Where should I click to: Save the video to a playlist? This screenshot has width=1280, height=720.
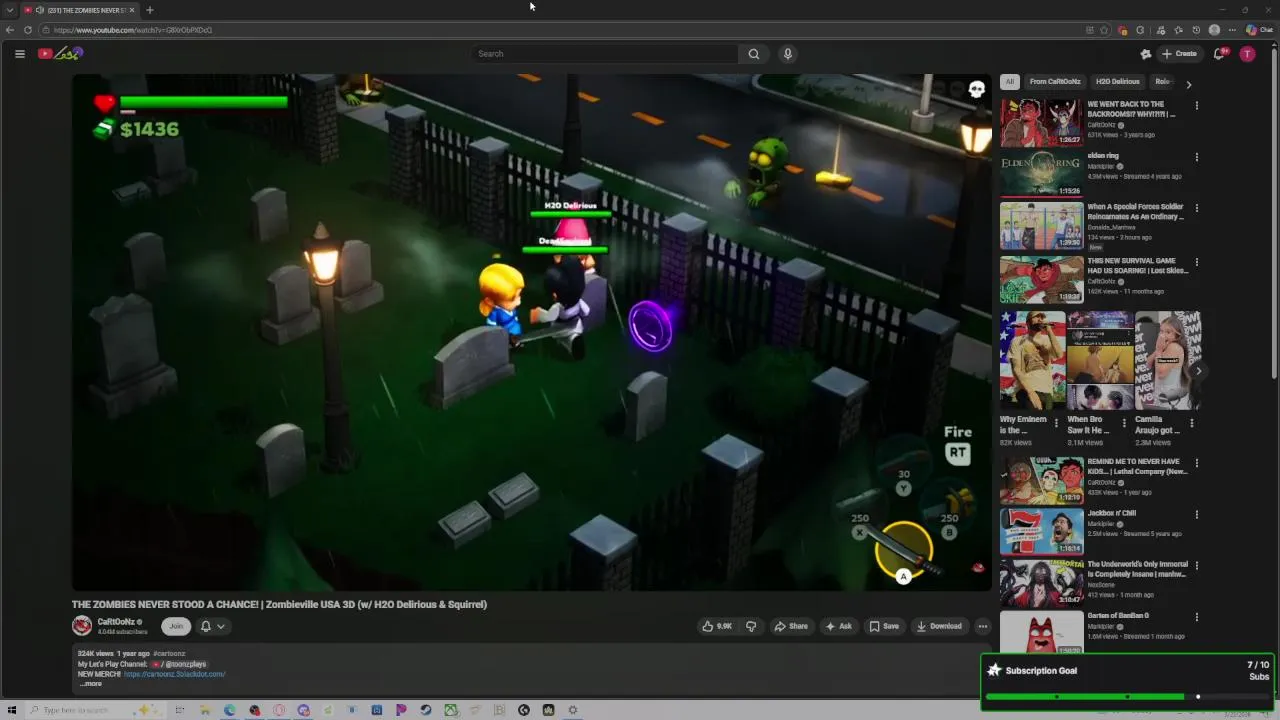coord(884,626)
